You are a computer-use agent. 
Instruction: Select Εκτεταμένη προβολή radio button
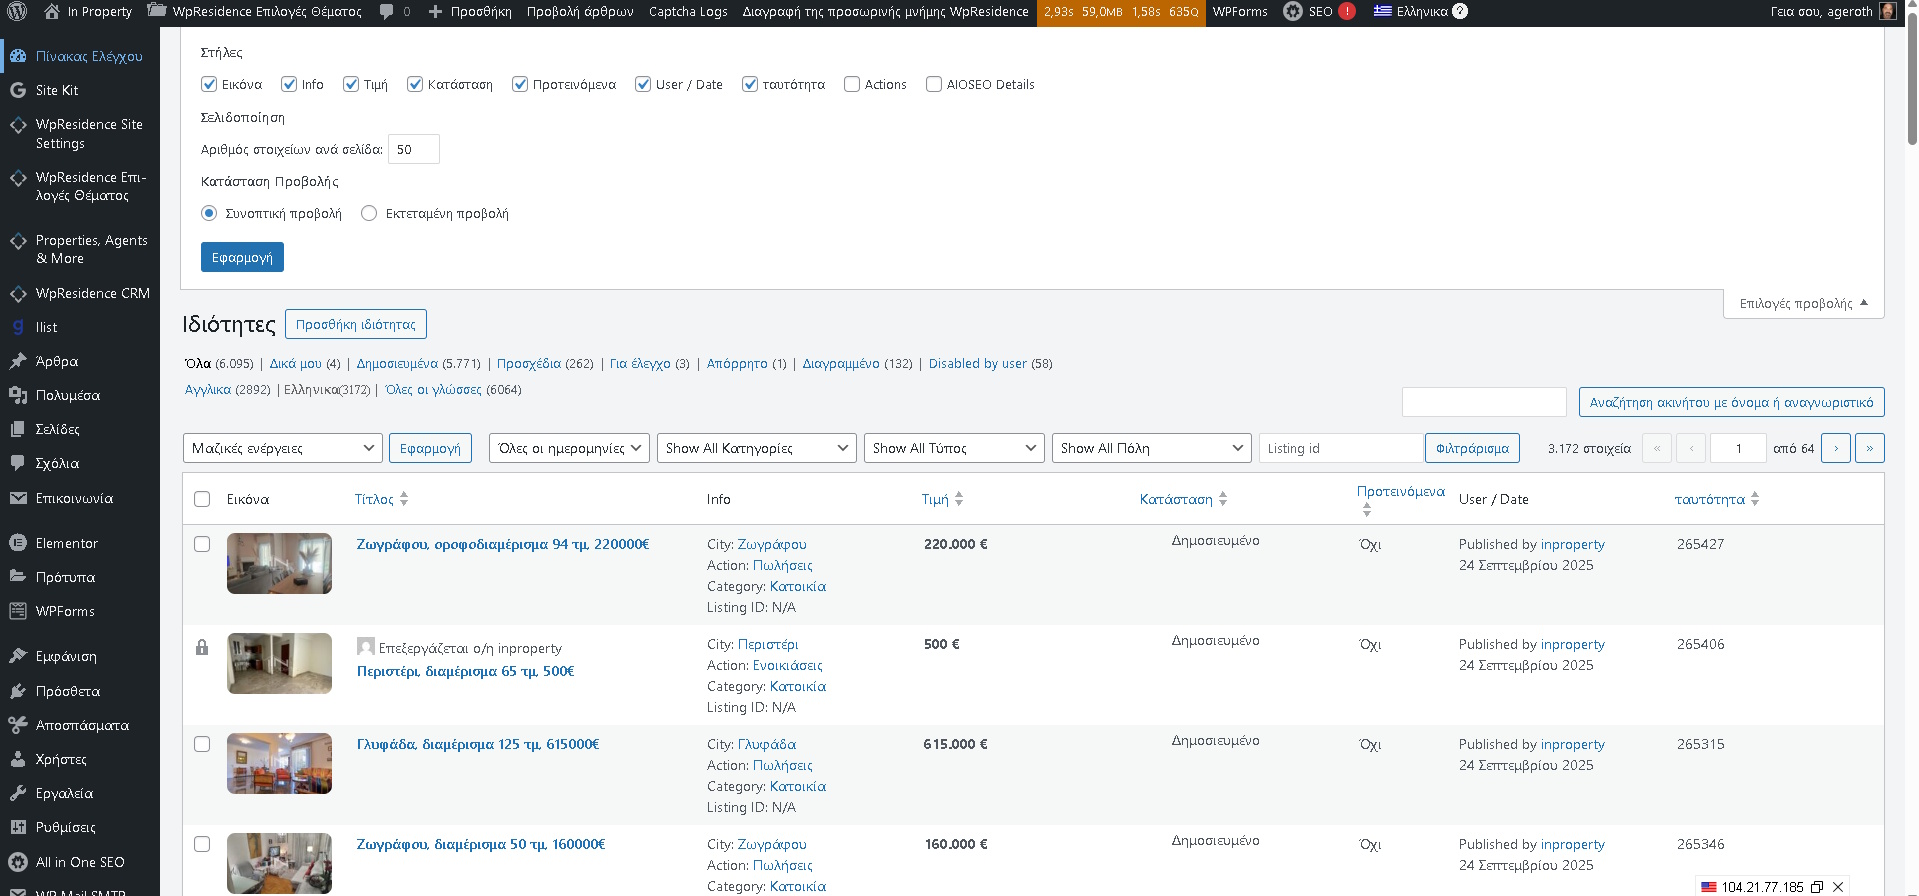click(369, 213)
